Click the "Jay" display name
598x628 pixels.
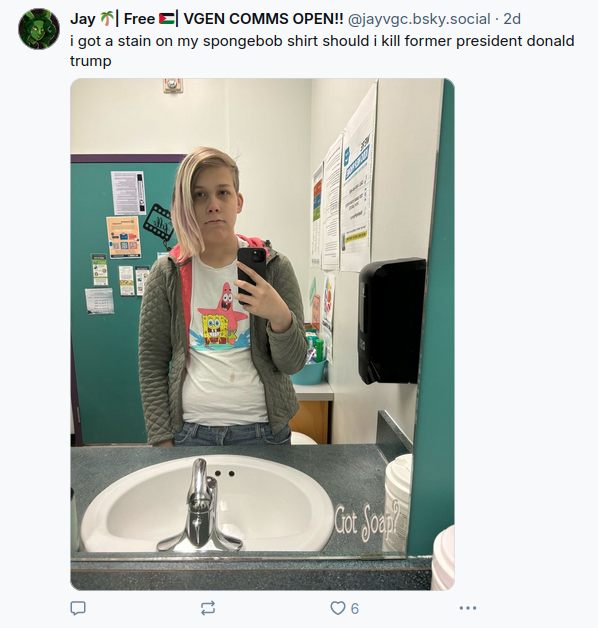(83, 19)
